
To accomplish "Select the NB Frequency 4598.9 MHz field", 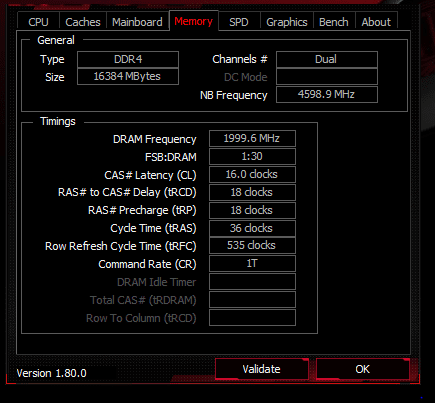I will pyautogui.click(x=327, y=94).
